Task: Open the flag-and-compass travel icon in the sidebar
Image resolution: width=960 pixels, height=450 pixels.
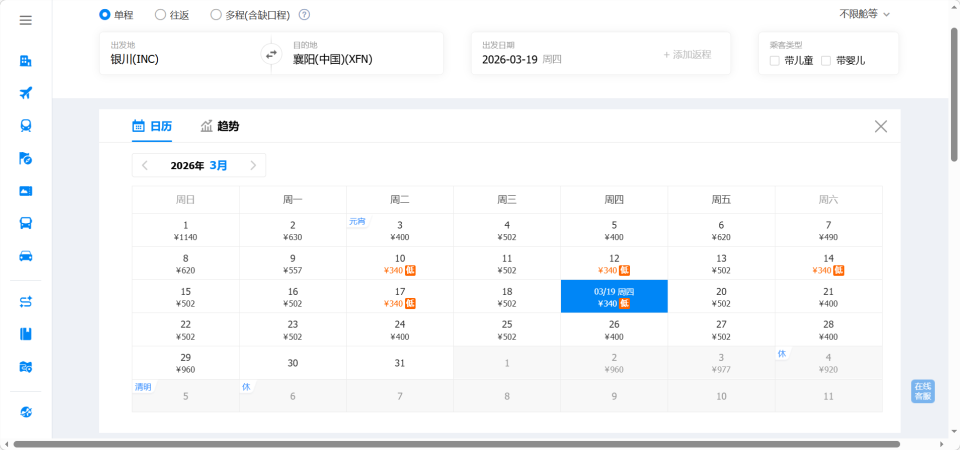Action: point(26,159)
